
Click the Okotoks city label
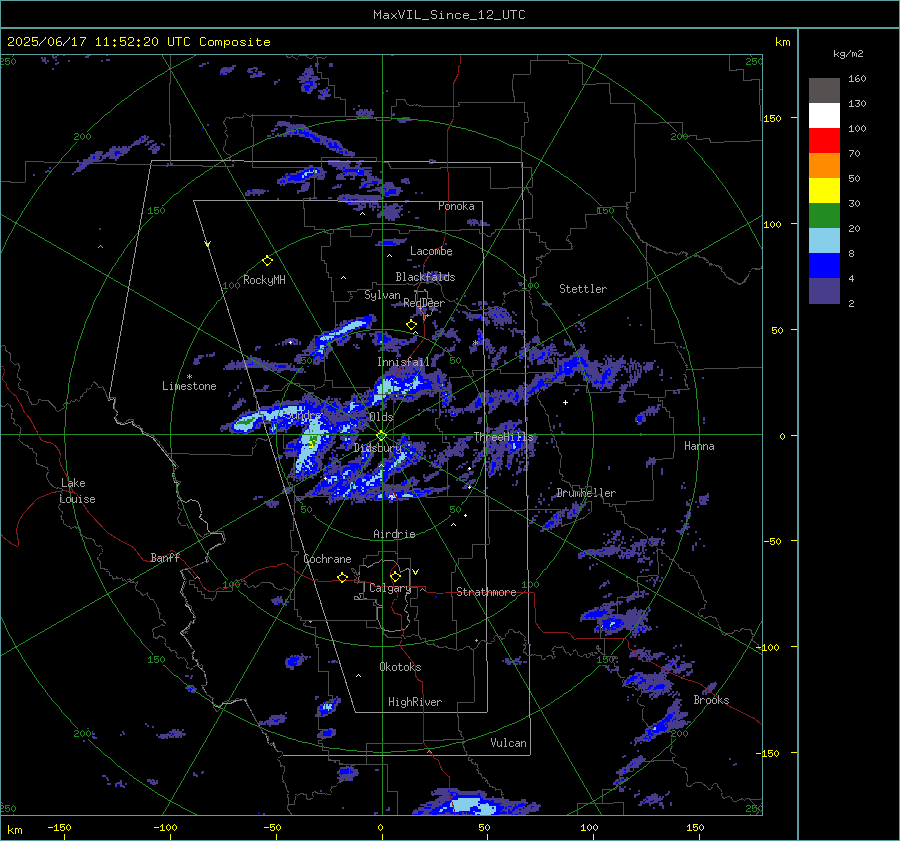[400, 667]
